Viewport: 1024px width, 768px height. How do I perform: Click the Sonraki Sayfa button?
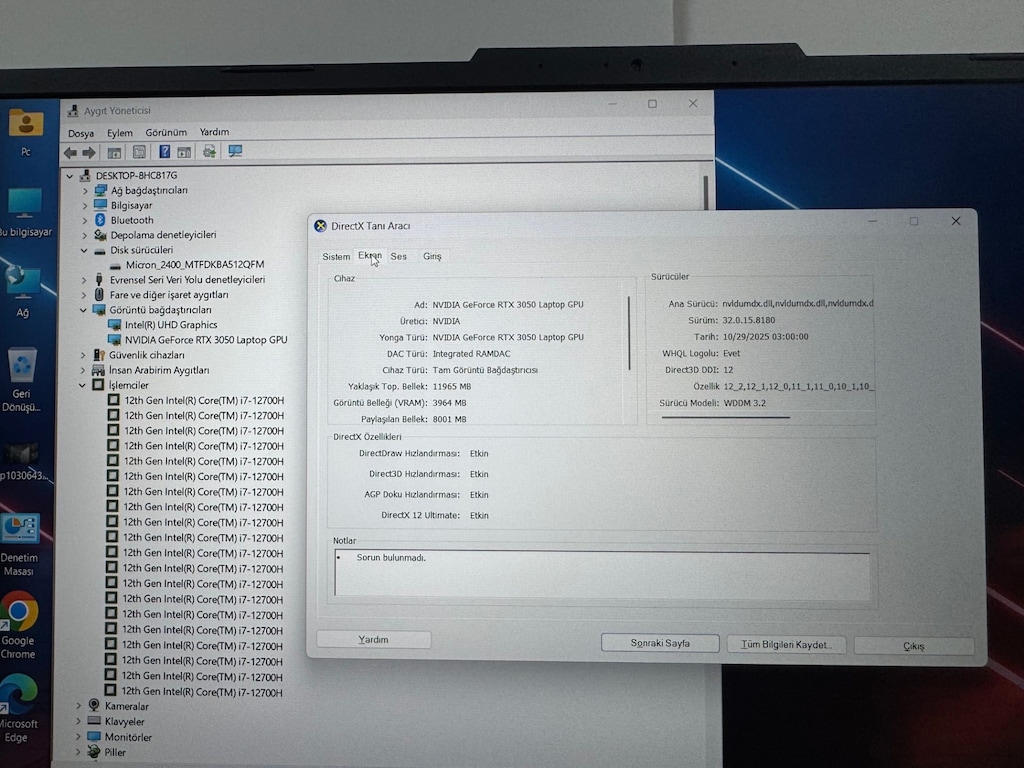[x=660, y=643]
